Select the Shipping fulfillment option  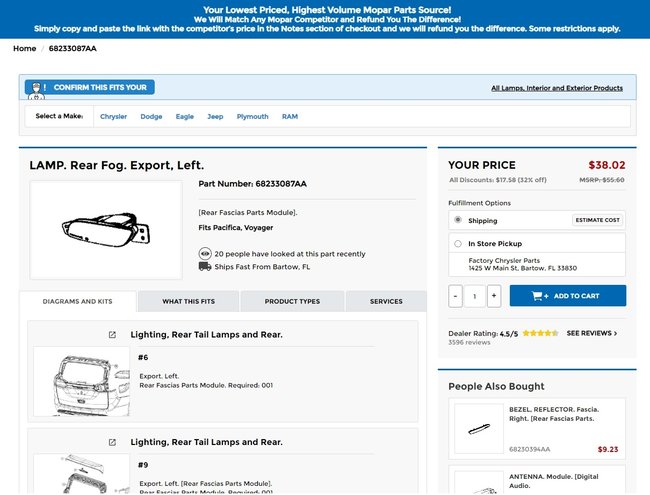(458, 220)
